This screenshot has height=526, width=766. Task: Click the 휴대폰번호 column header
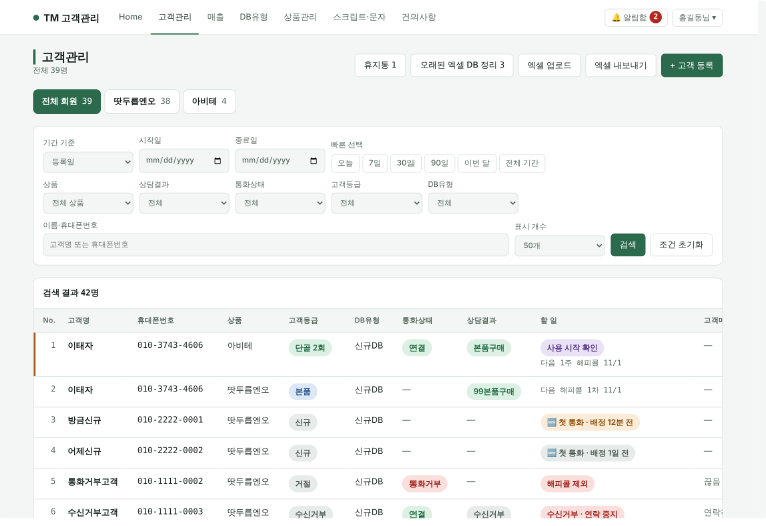click(x=155, y=320)
